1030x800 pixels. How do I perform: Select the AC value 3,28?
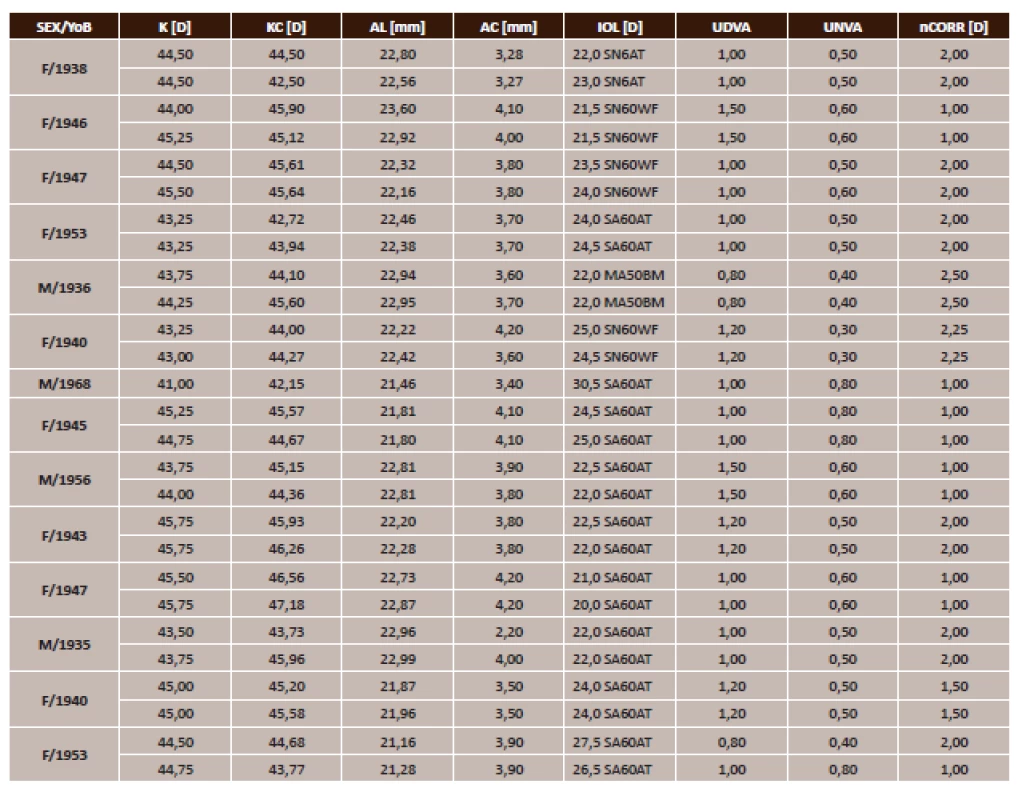pos(508,55)
